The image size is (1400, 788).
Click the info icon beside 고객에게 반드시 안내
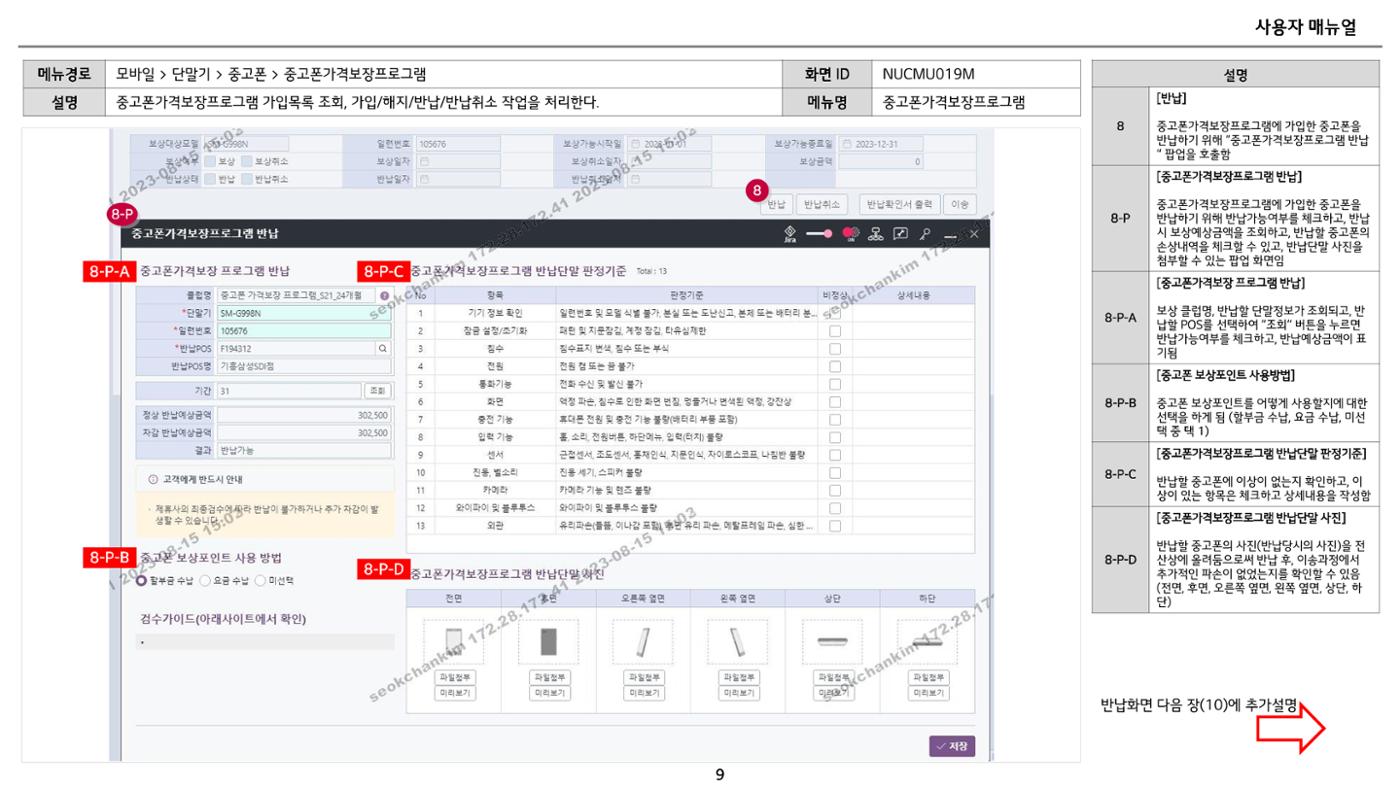click(152, 478)
